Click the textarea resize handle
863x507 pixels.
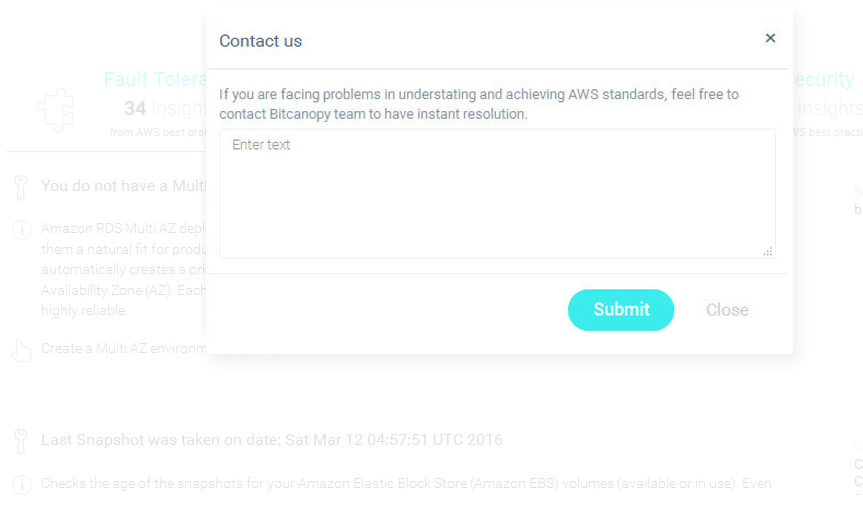click(x=768, y=251)
